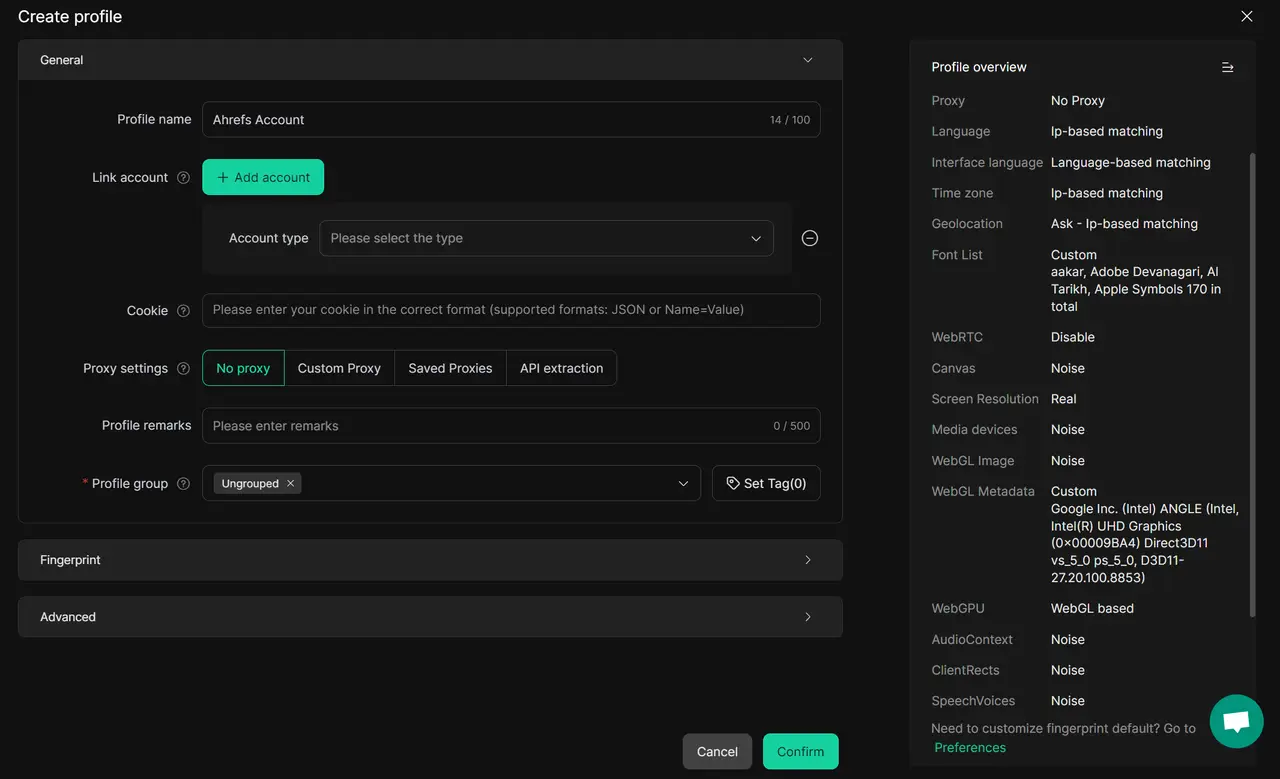Screen dimensions: 1280x779
Task: Remove the Ungrouped tag with its x
Action: tap(291, 484)
